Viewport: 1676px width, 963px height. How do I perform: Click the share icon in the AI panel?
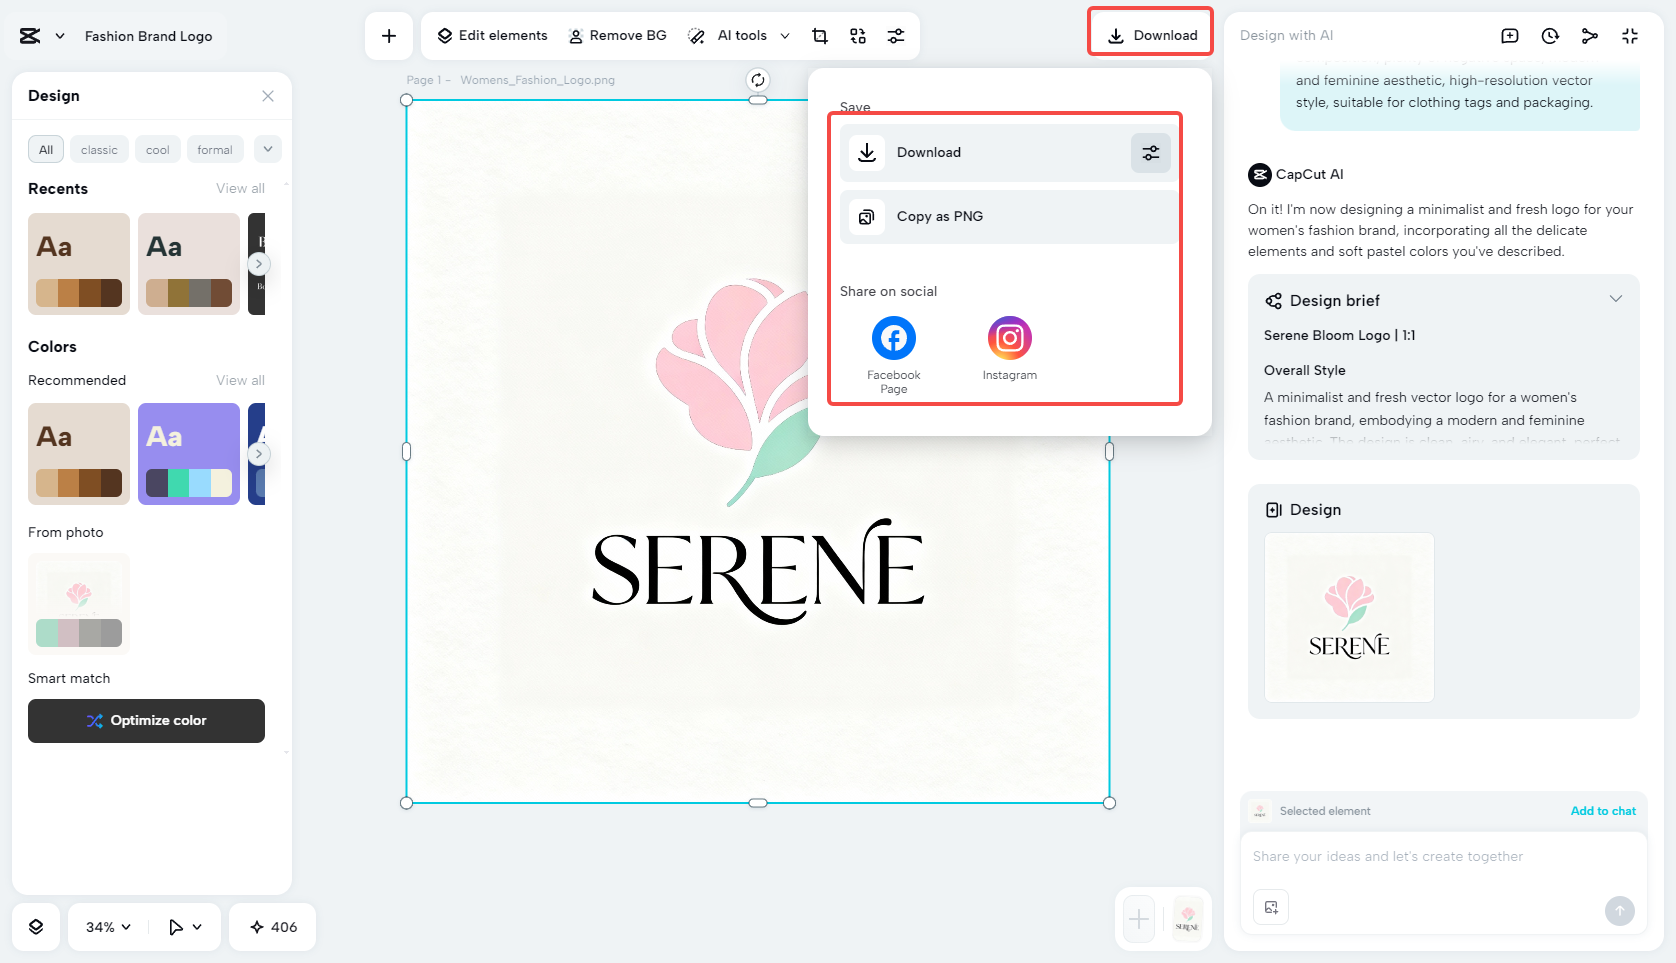[x=1590, y=35]
